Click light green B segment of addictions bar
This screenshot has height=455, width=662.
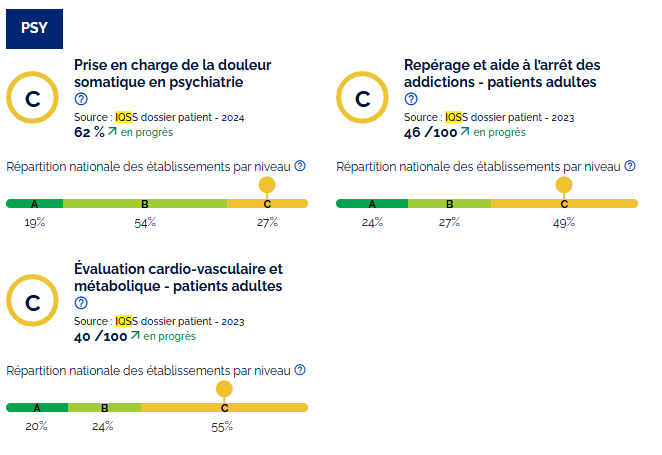449,204
